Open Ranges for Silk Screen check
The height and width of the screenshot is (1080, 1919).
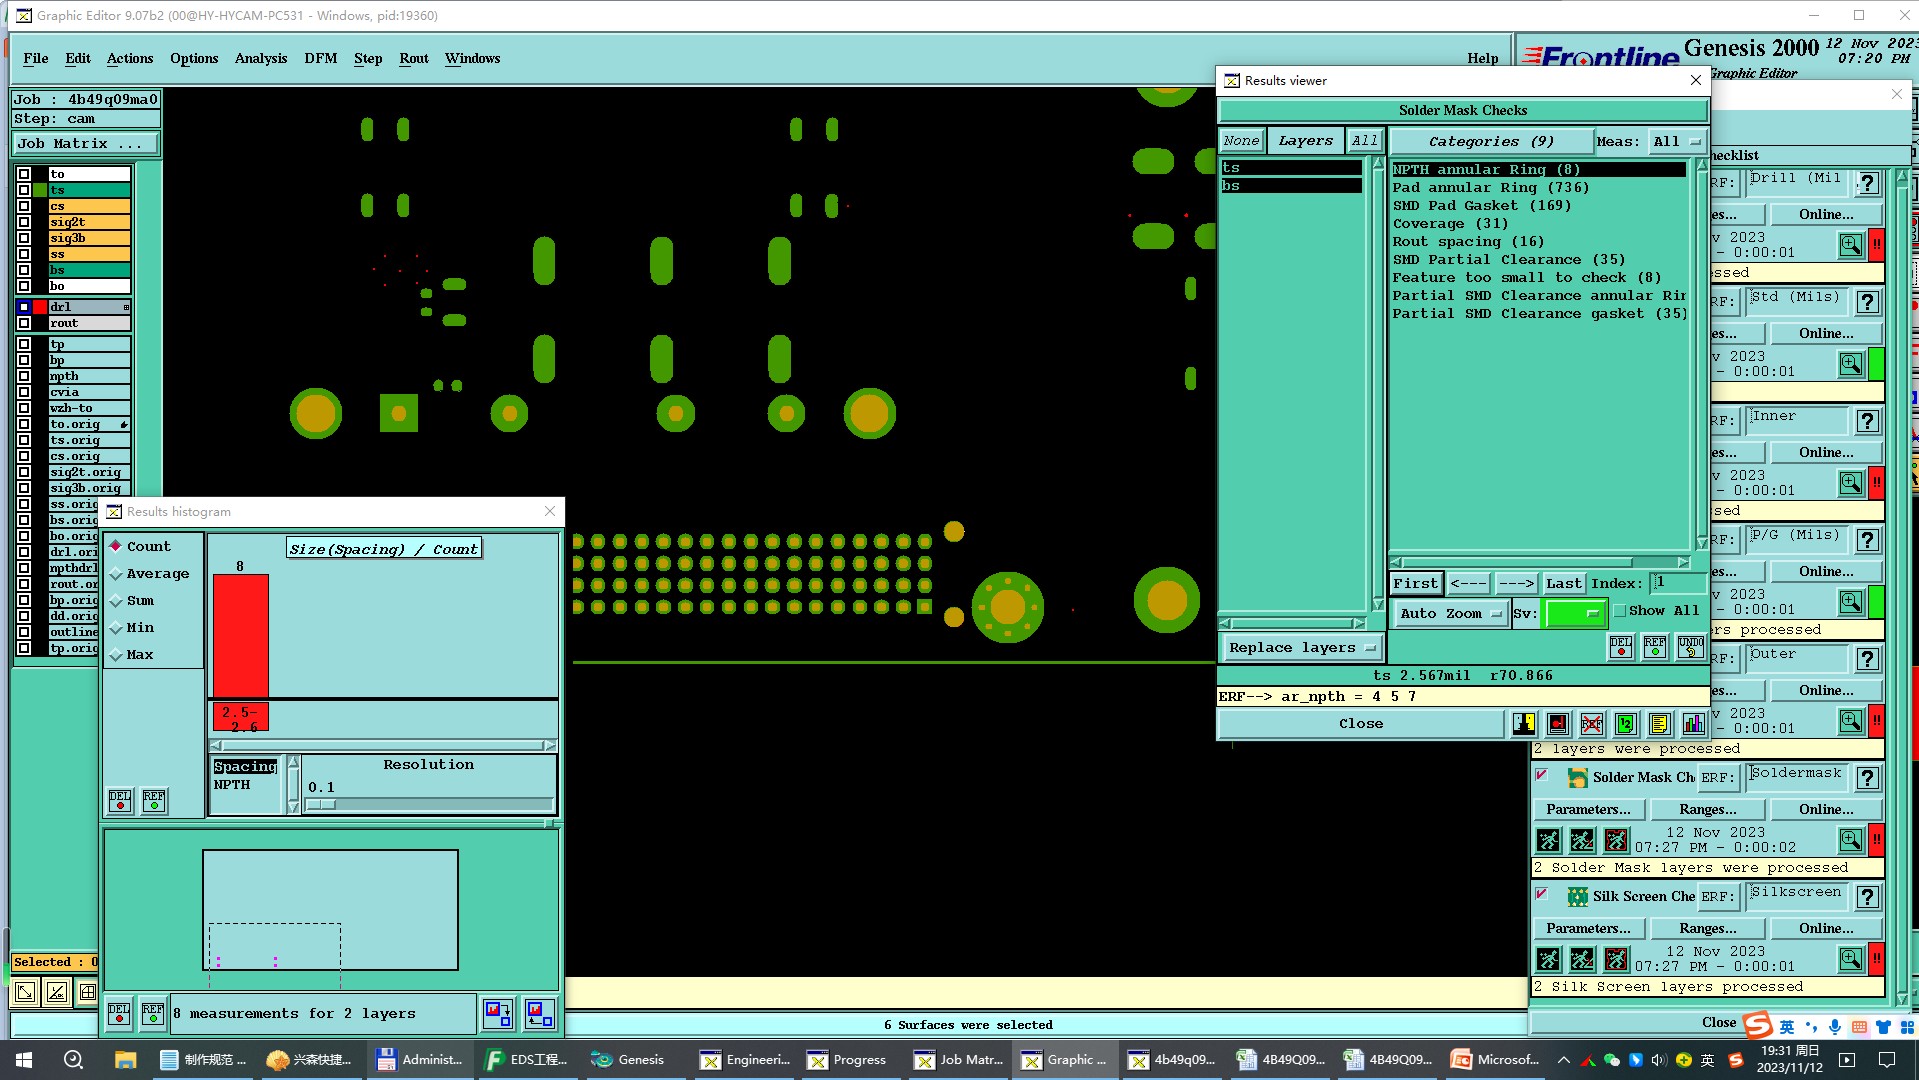pos(1707,928)
